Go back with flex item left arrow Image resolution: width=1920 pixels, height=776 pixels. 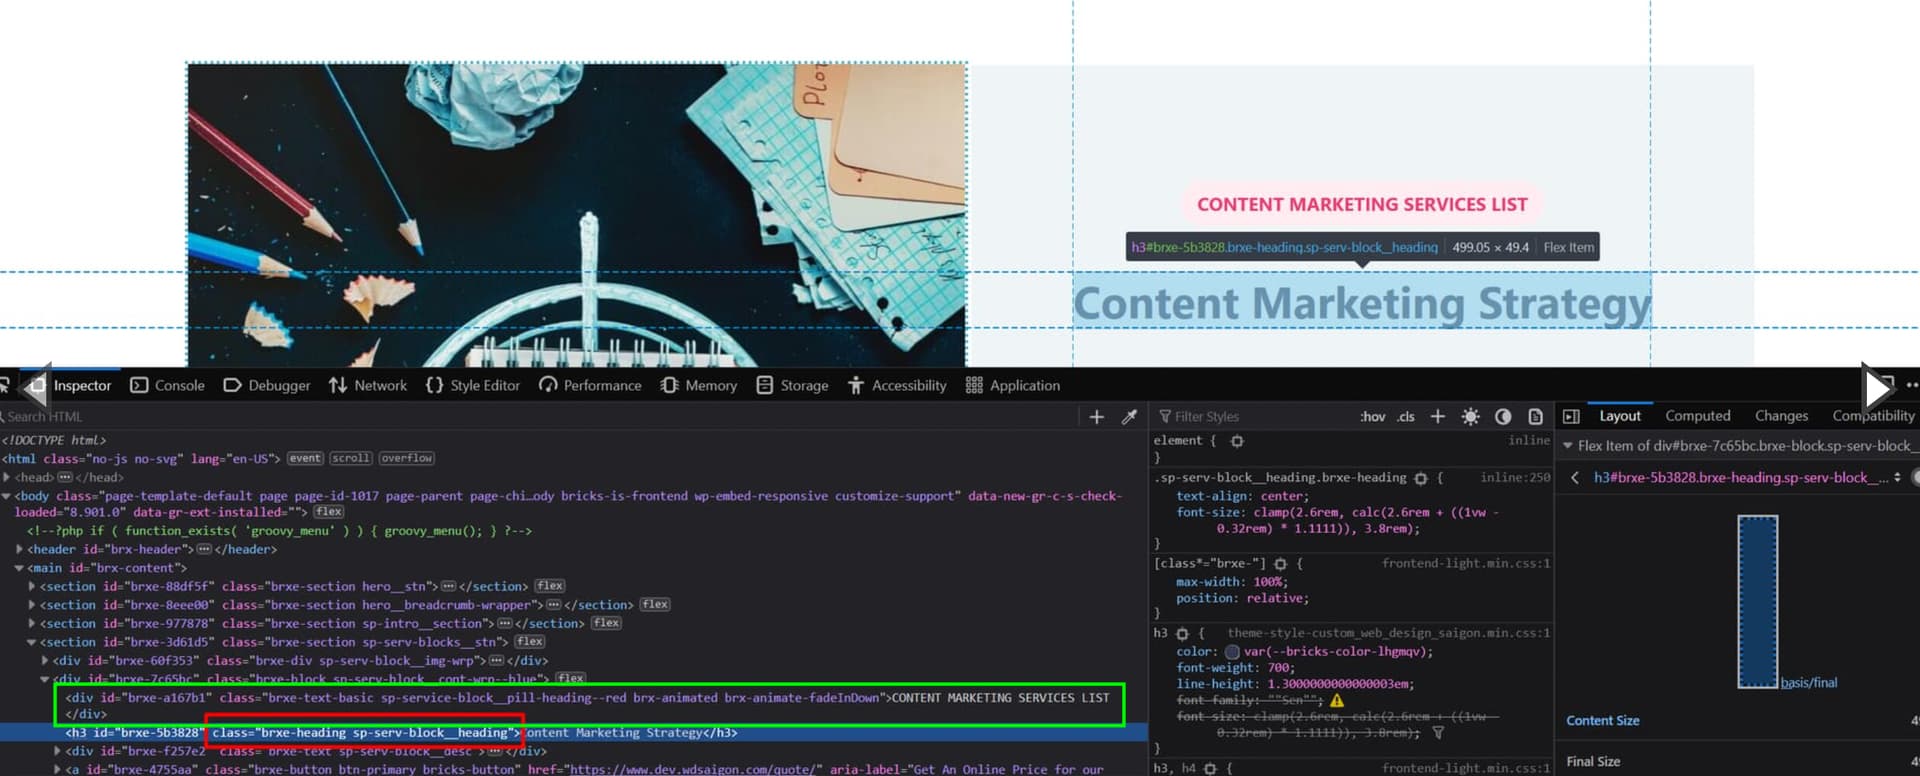(1575, 478)
